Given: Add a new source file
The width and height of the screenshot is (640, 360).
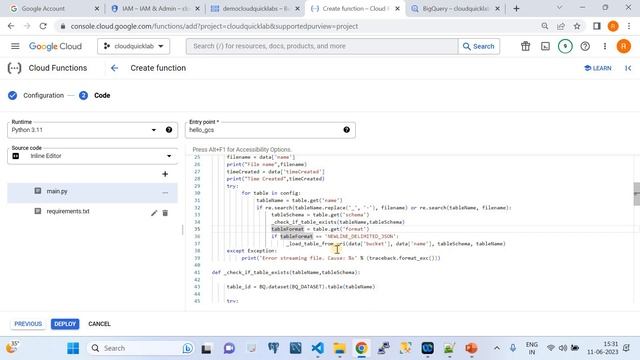Looking at the screenshot, I should 165,174.
